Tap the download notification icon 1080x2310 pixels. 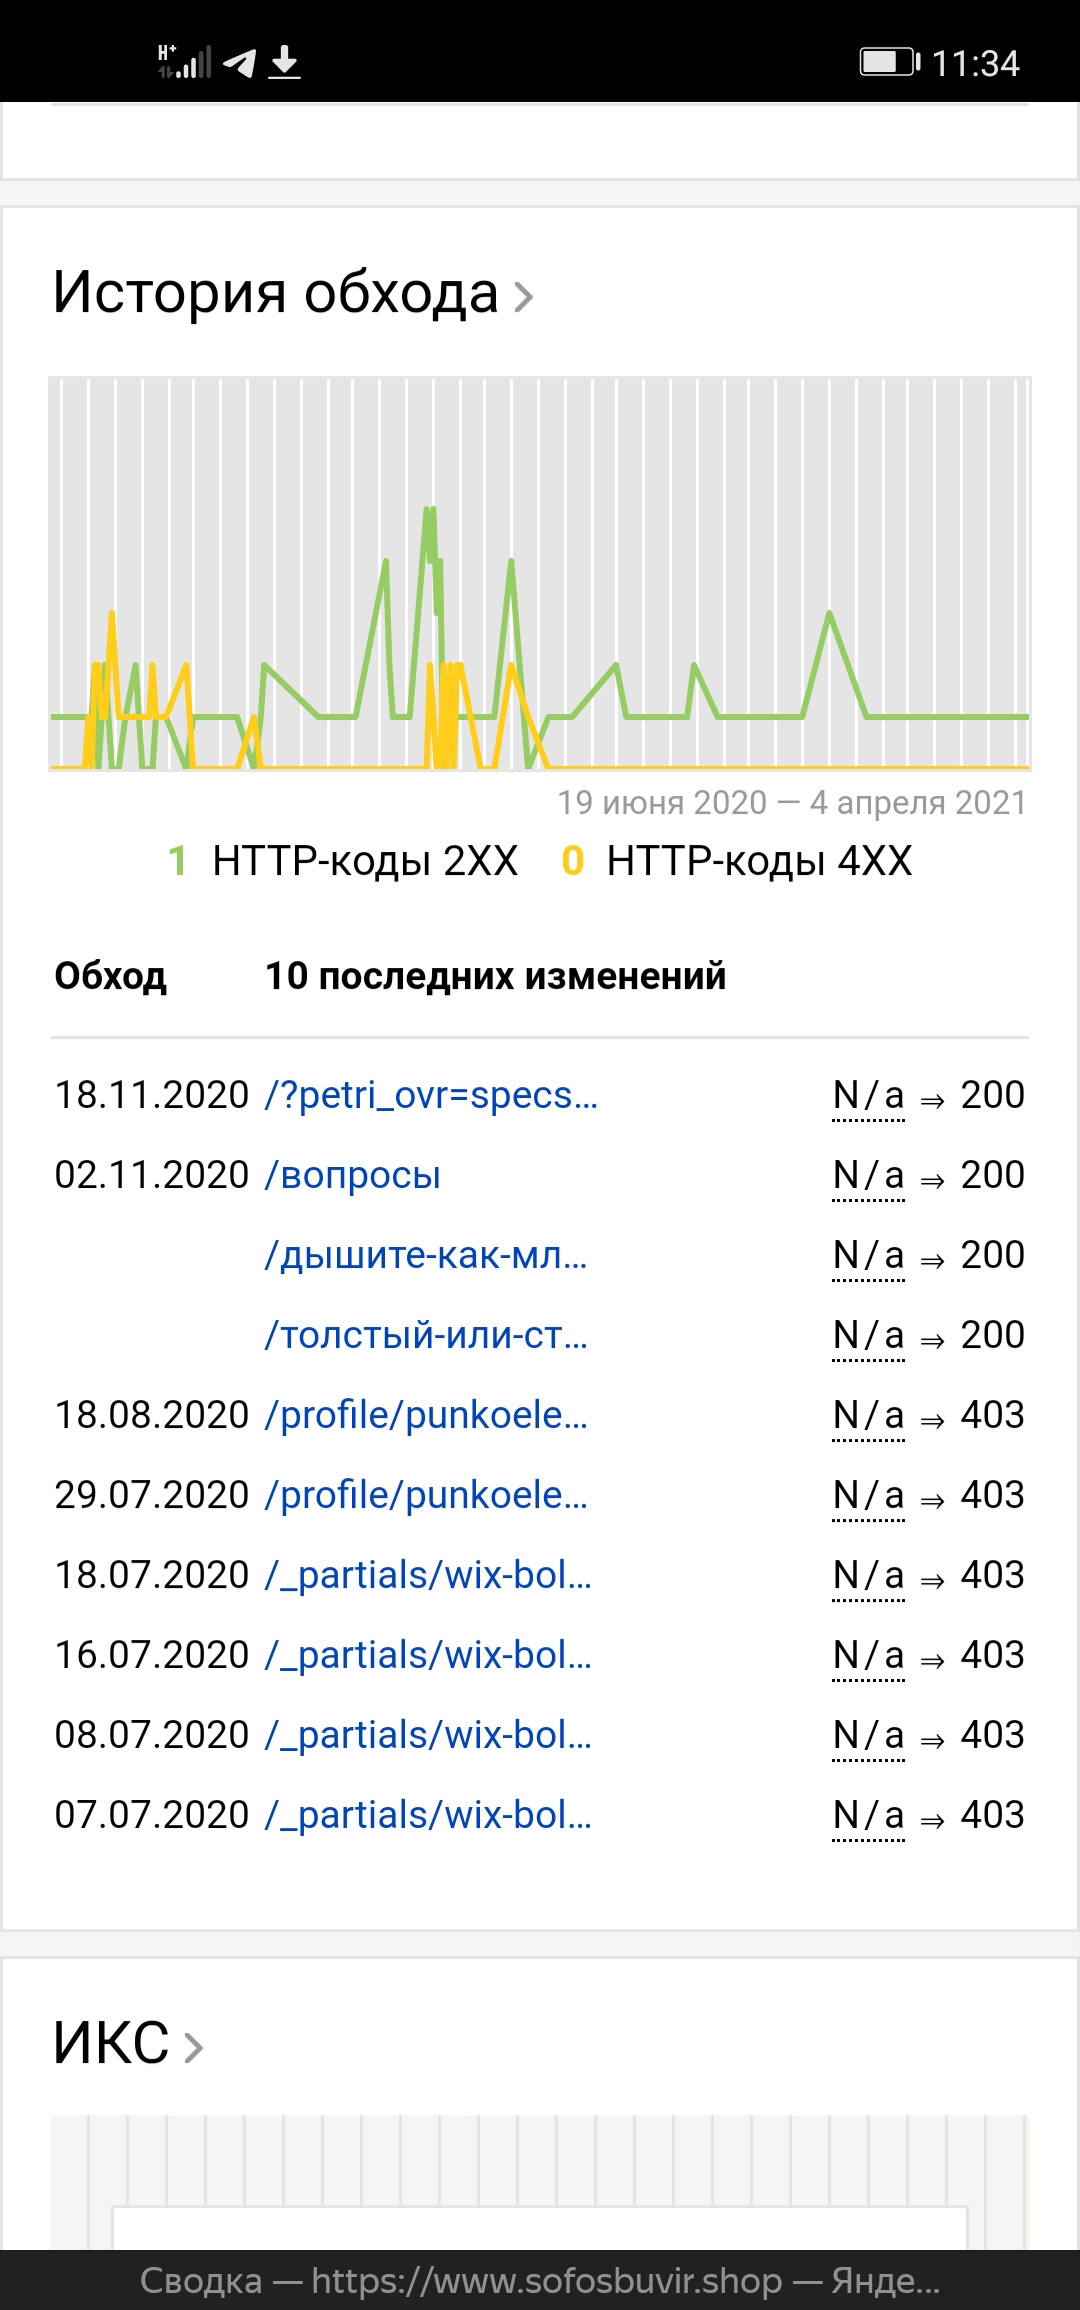[285, 62]
